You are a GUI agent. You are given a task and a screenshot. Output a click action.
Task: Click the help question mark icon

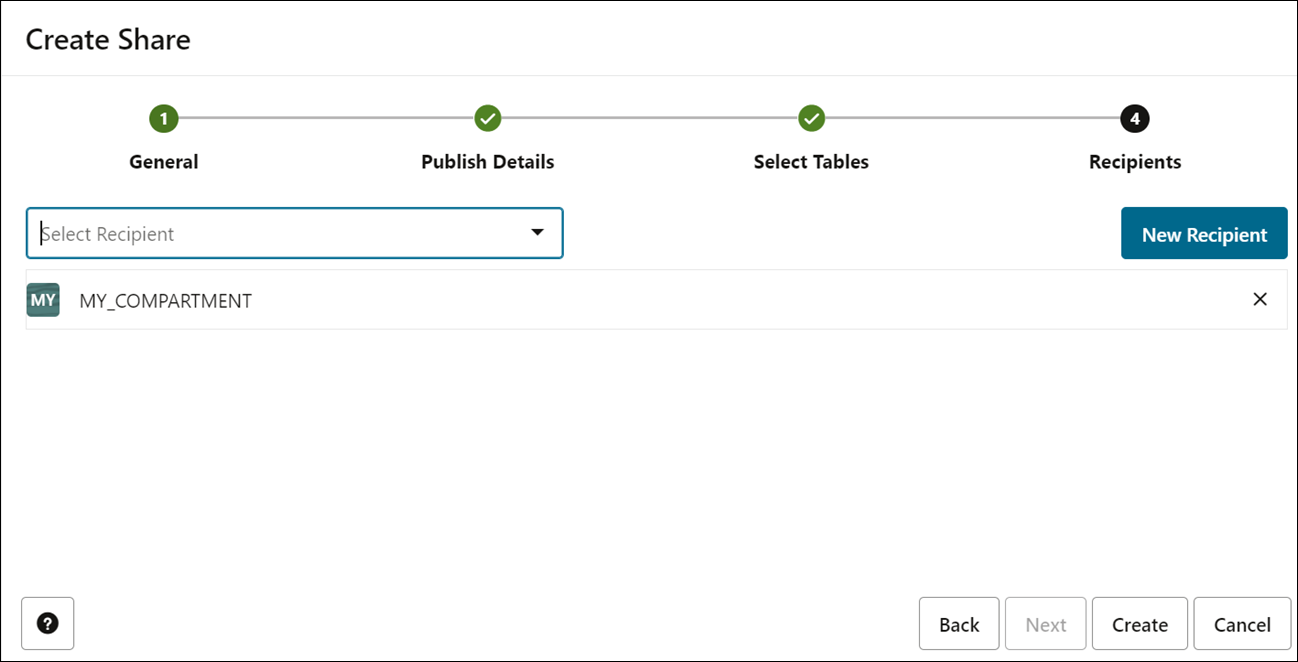47,623
